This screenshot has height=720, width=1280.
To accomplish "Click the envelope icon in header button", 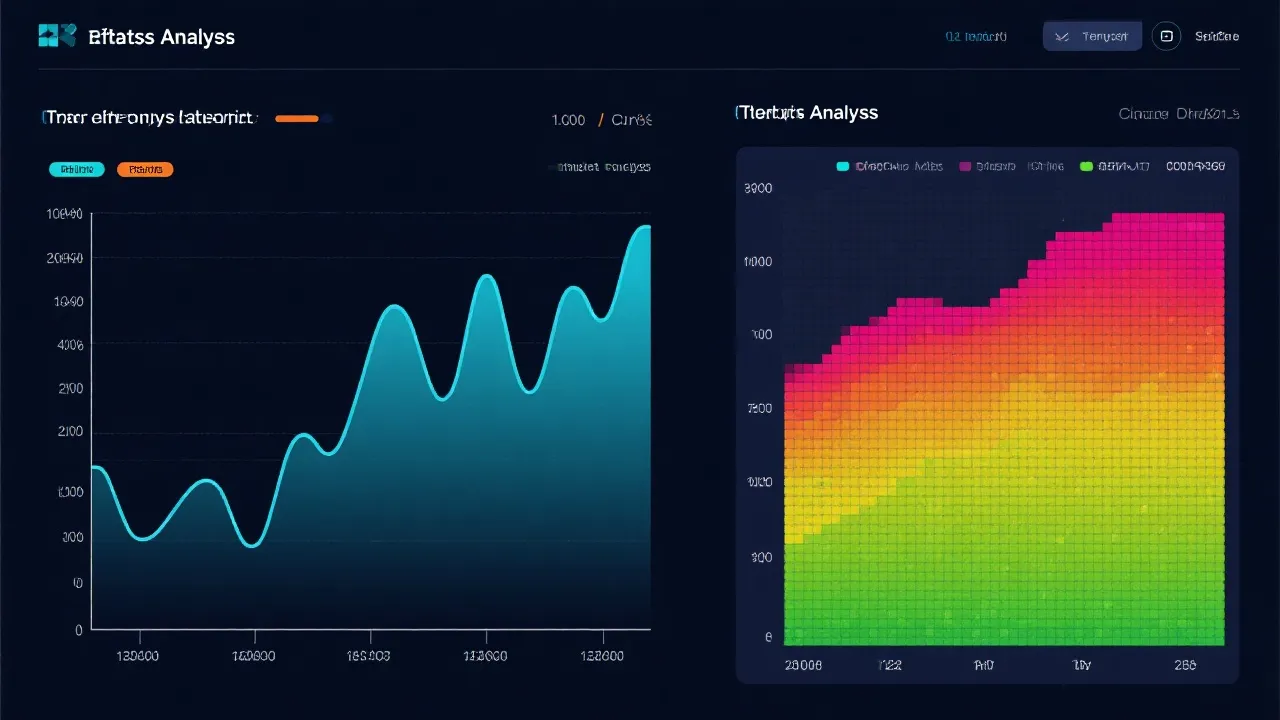I will [x=1062, y=37].
